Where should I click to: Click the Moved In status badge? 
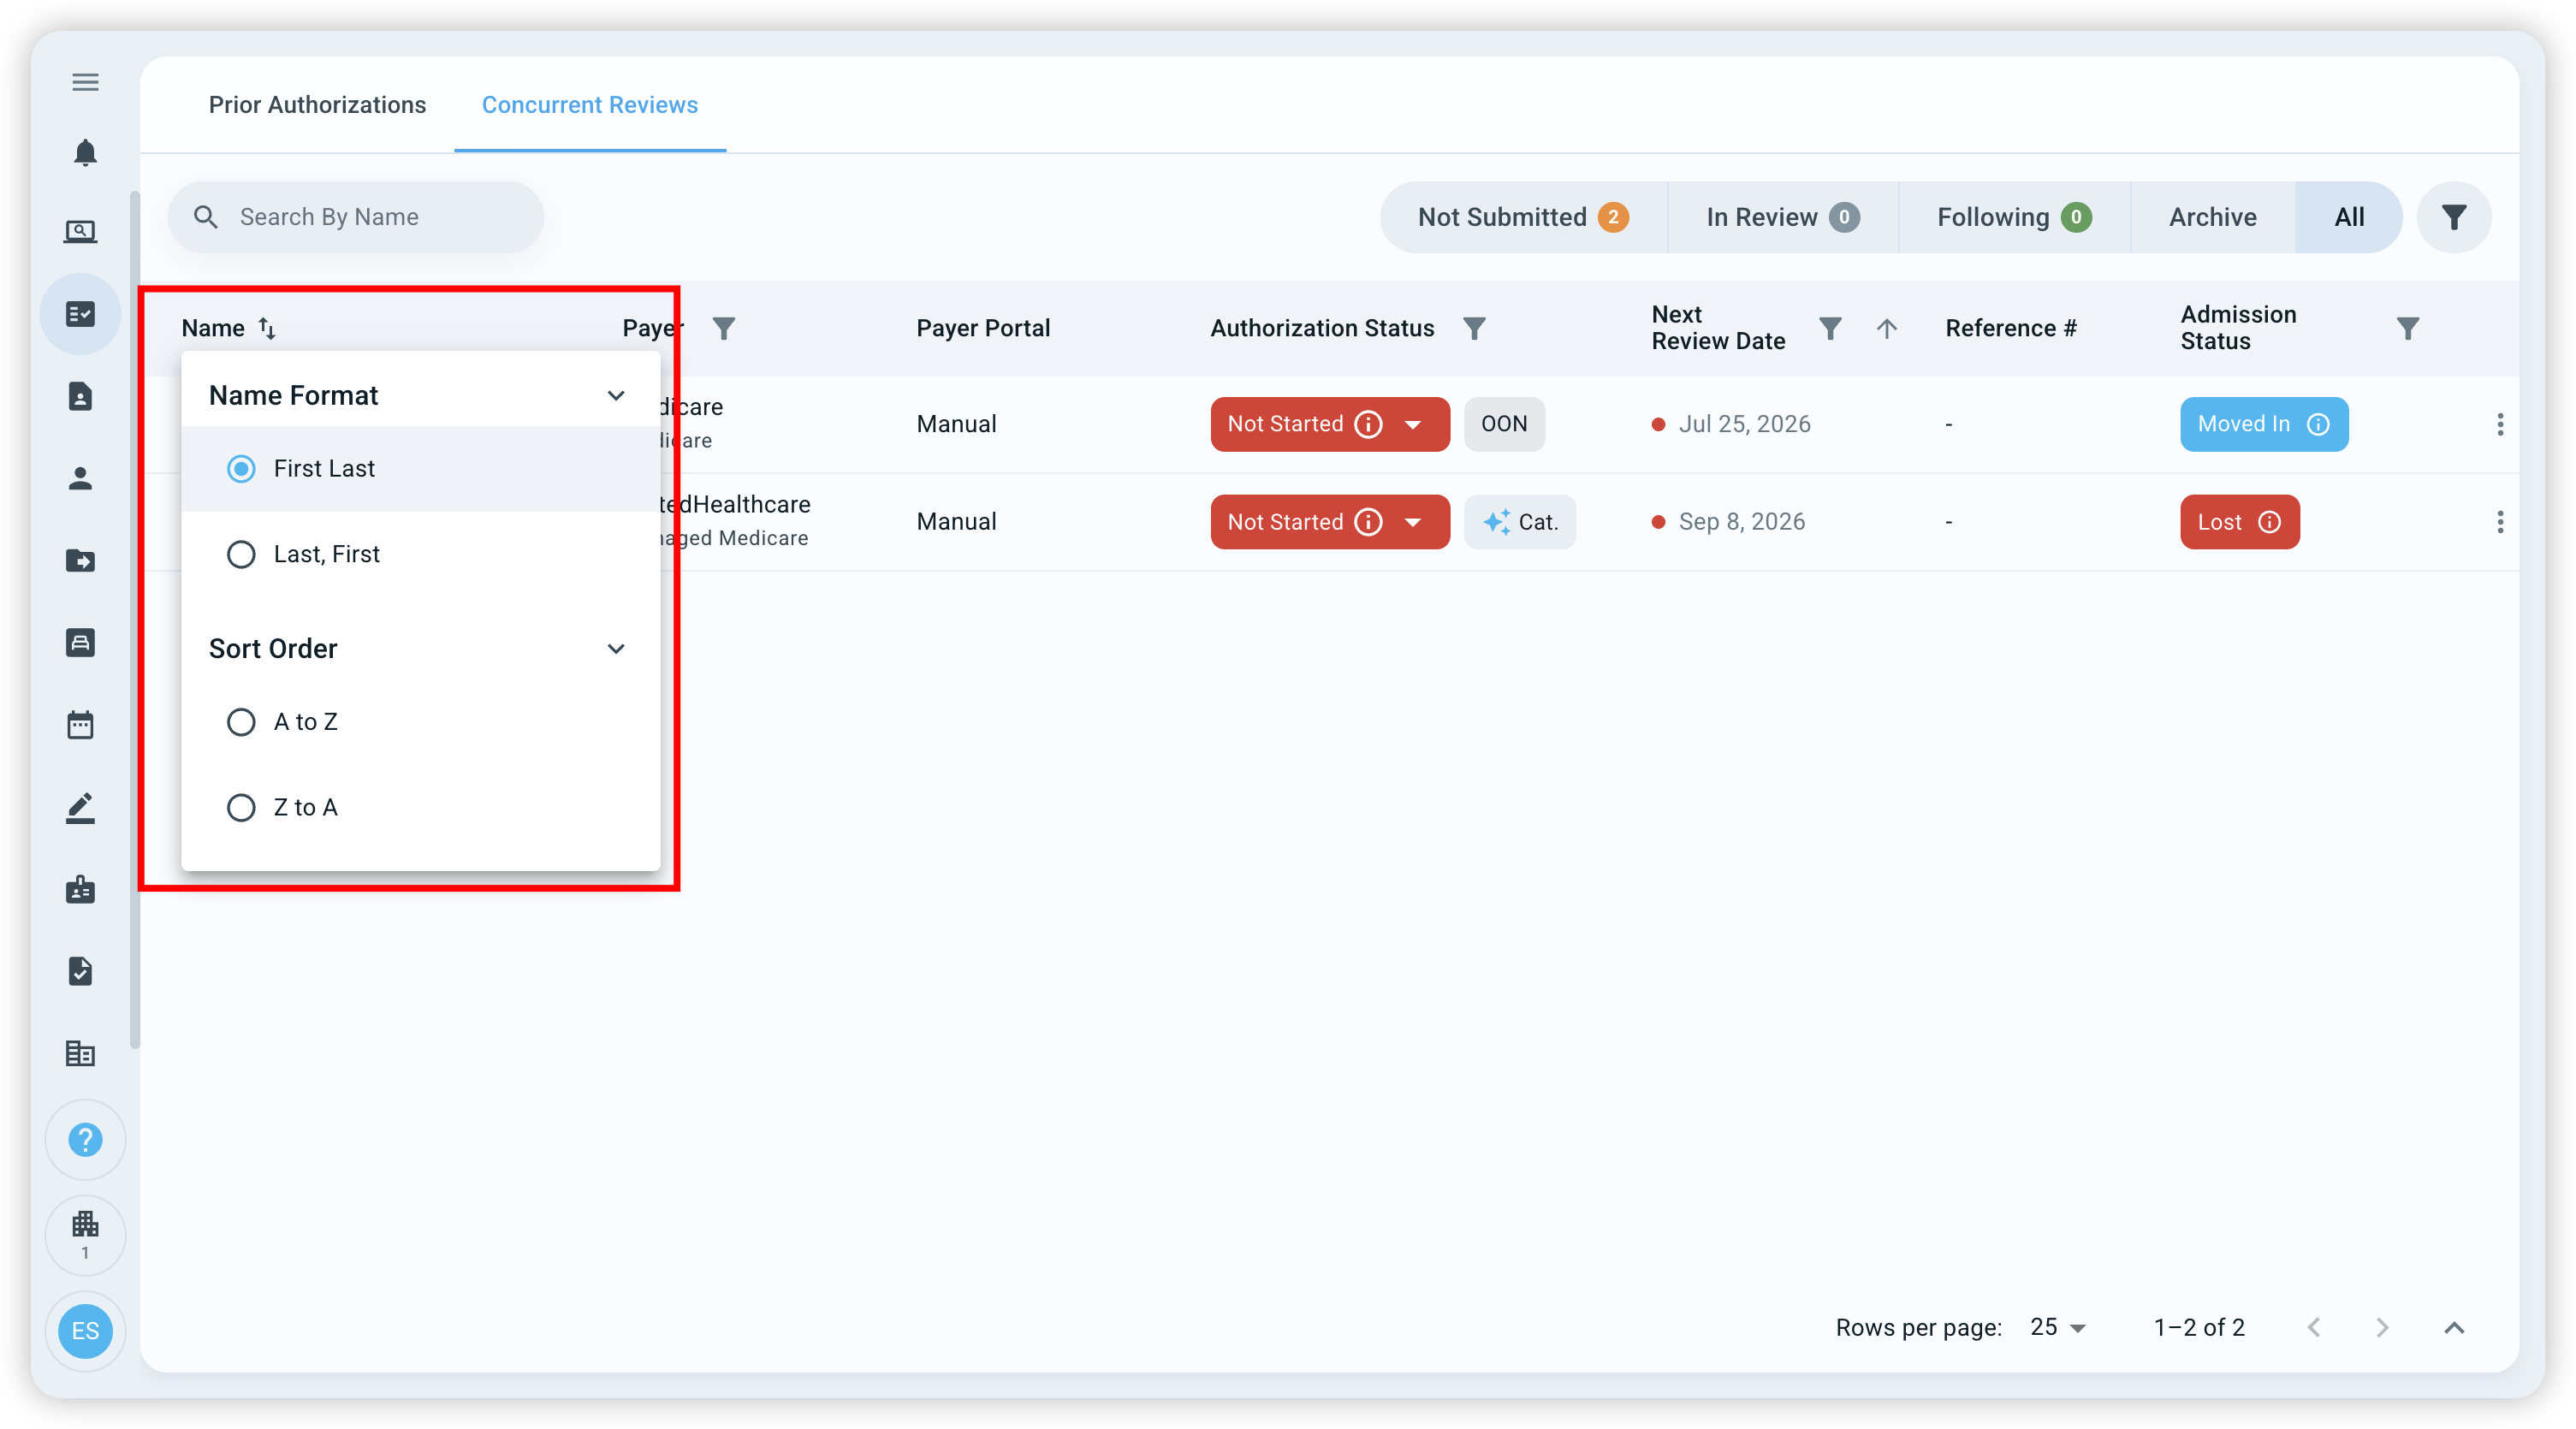click(2264, 424)
